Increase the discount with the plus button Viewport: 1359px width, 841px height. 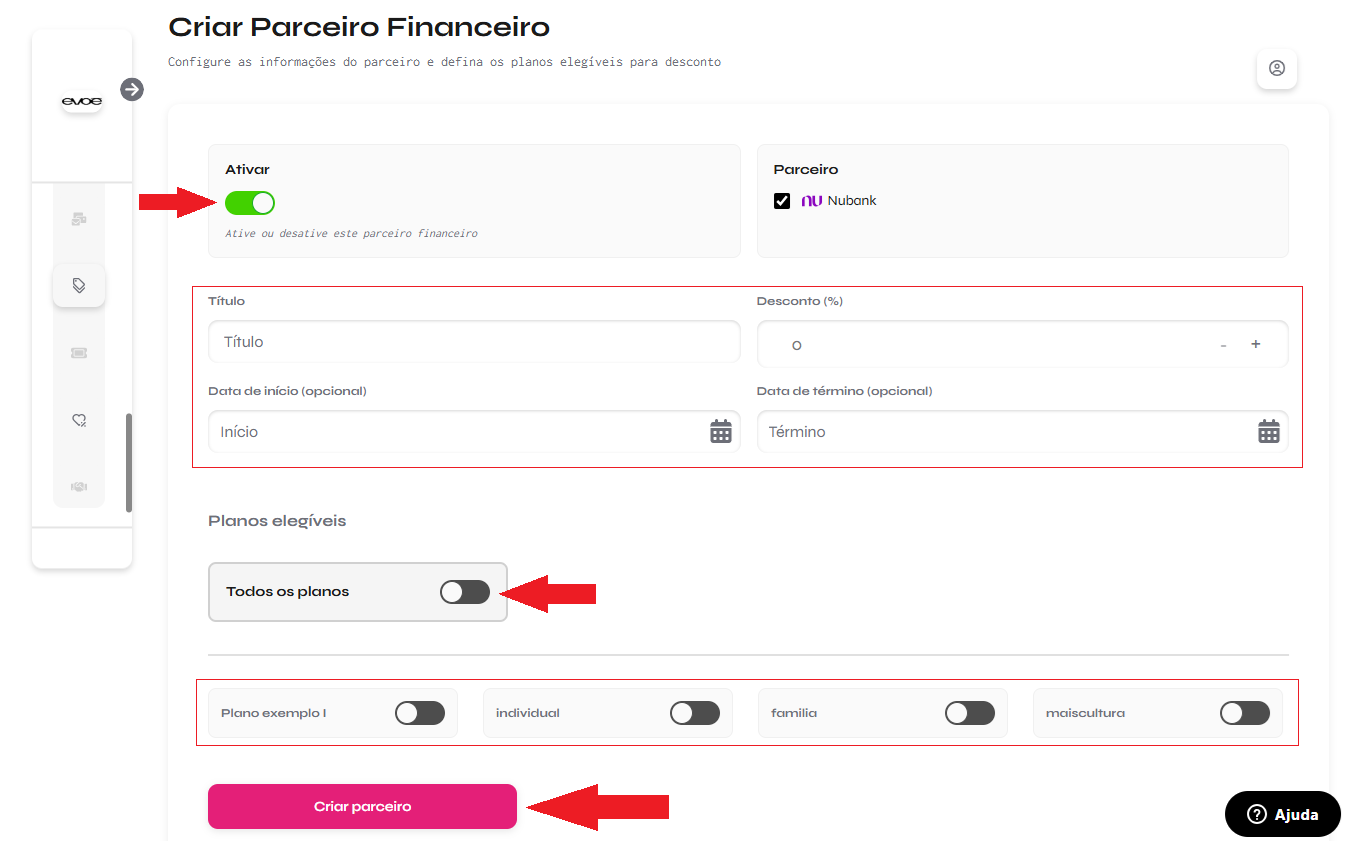pyautogui.click(x=1256, y=345)
